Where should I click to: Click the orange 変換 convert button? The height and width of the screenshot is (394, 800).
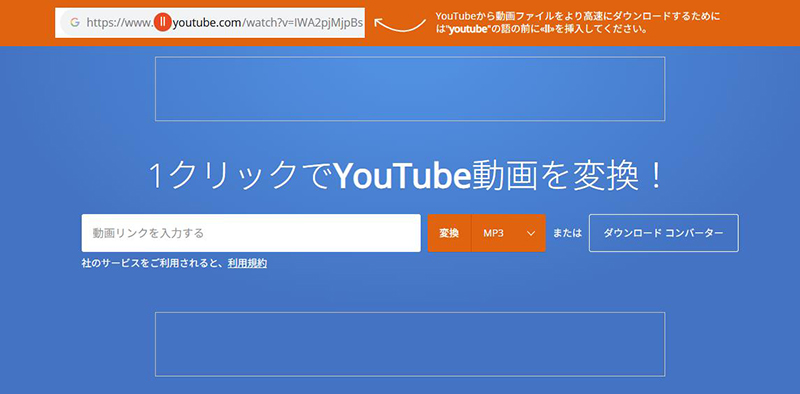pyautogui.click(x=449, y=233)
